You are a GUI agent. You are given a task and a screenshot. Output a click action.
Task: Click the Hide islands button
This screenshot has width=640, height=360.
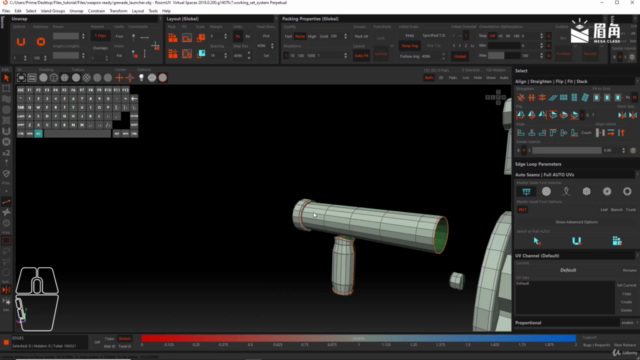478,78
